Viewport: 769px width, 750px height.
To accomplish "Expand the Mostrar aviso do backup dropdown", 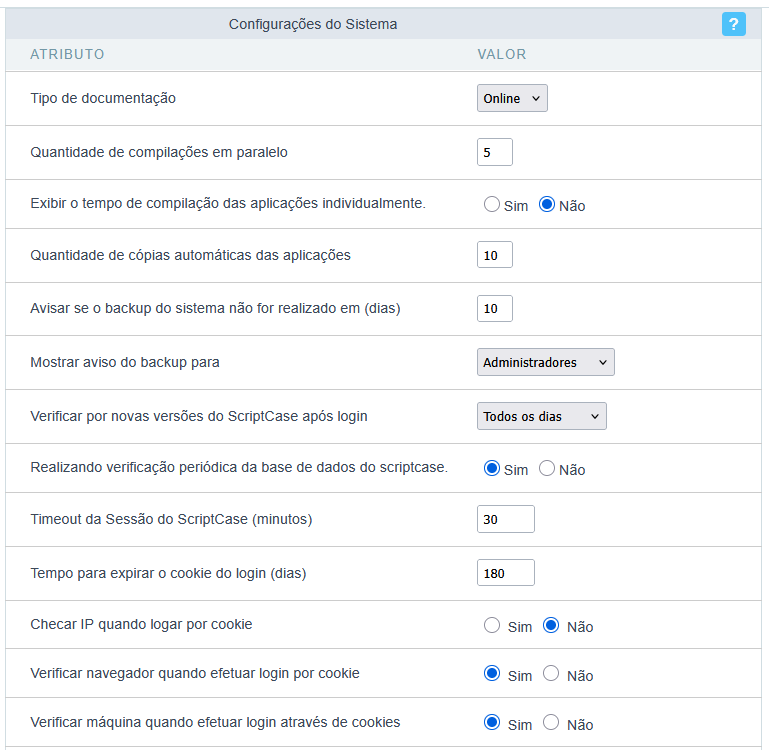I will 545,362.
